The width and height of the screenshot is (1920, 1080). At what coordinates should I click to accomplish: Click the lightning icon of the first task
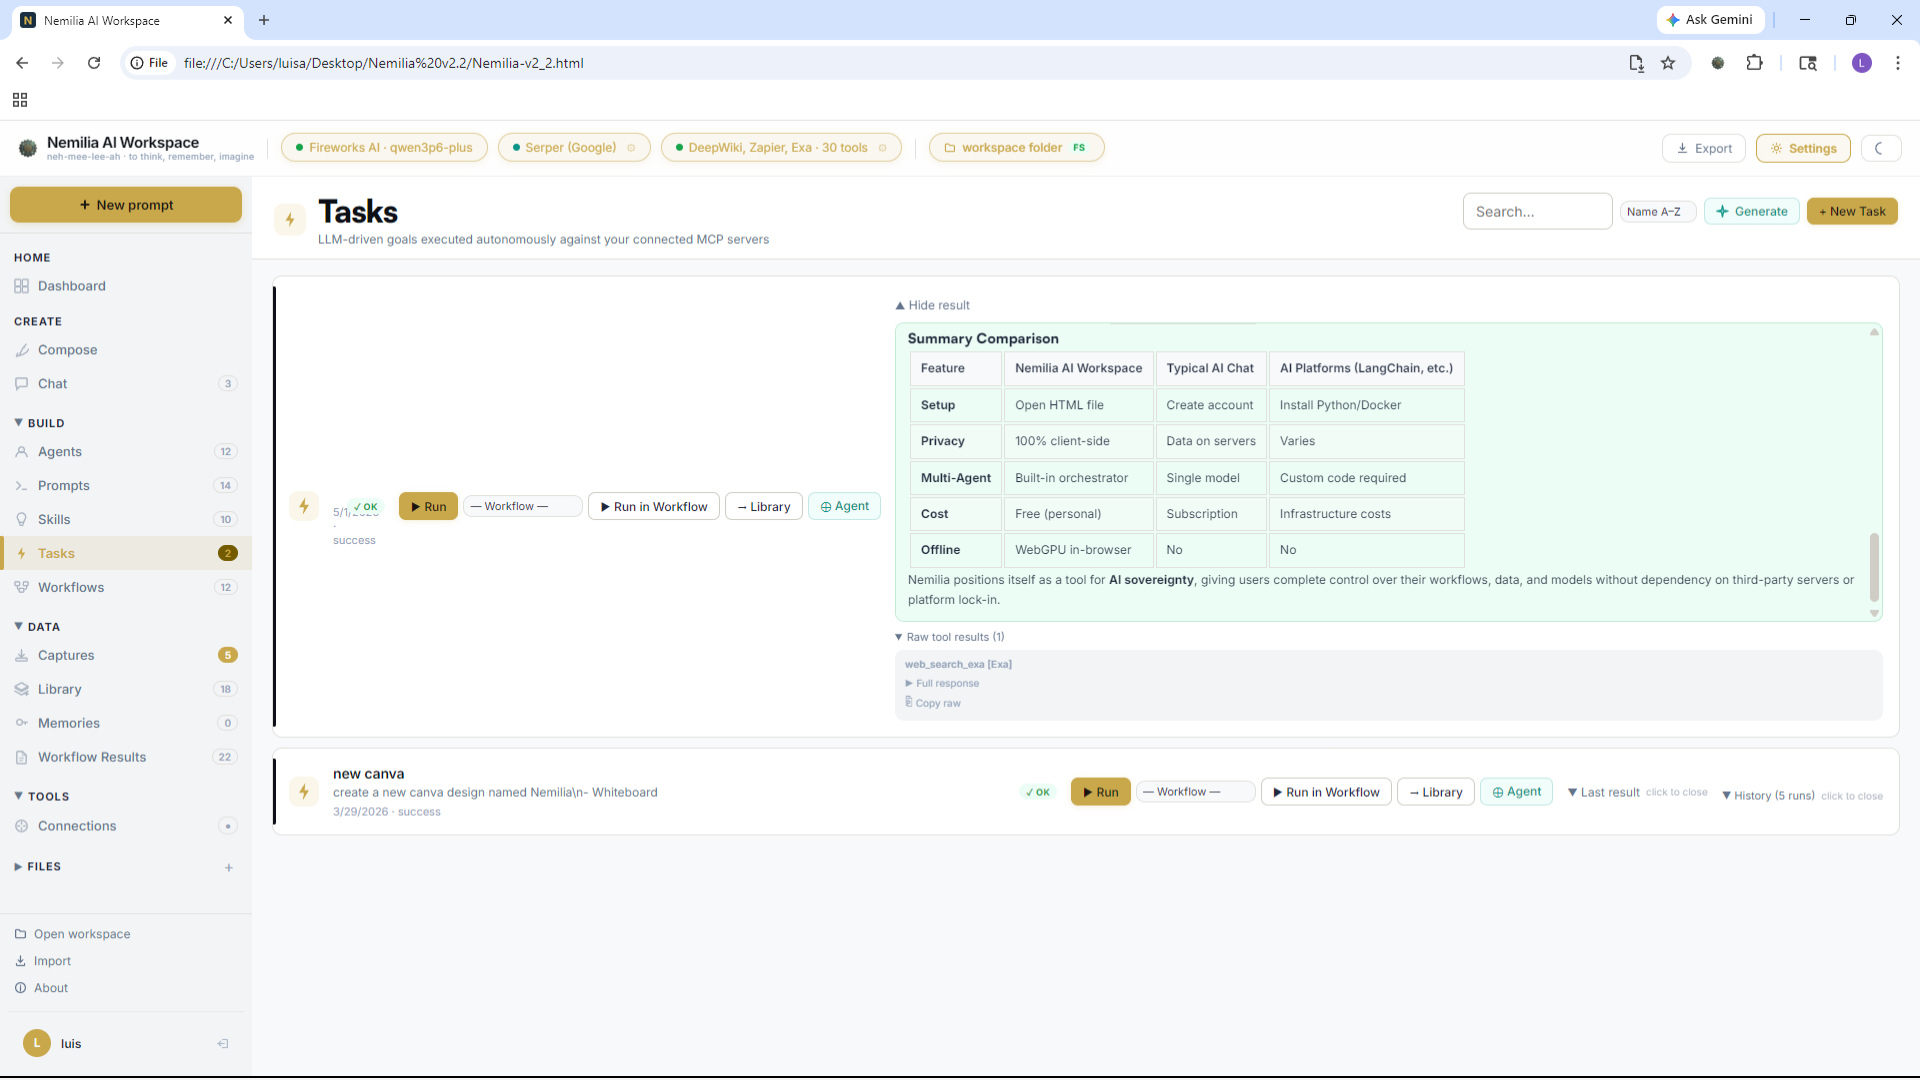304,506
